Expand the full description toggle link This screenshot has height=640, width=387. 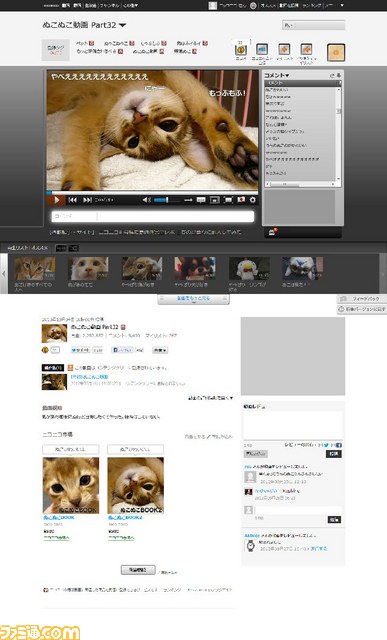tap(210, 398)
